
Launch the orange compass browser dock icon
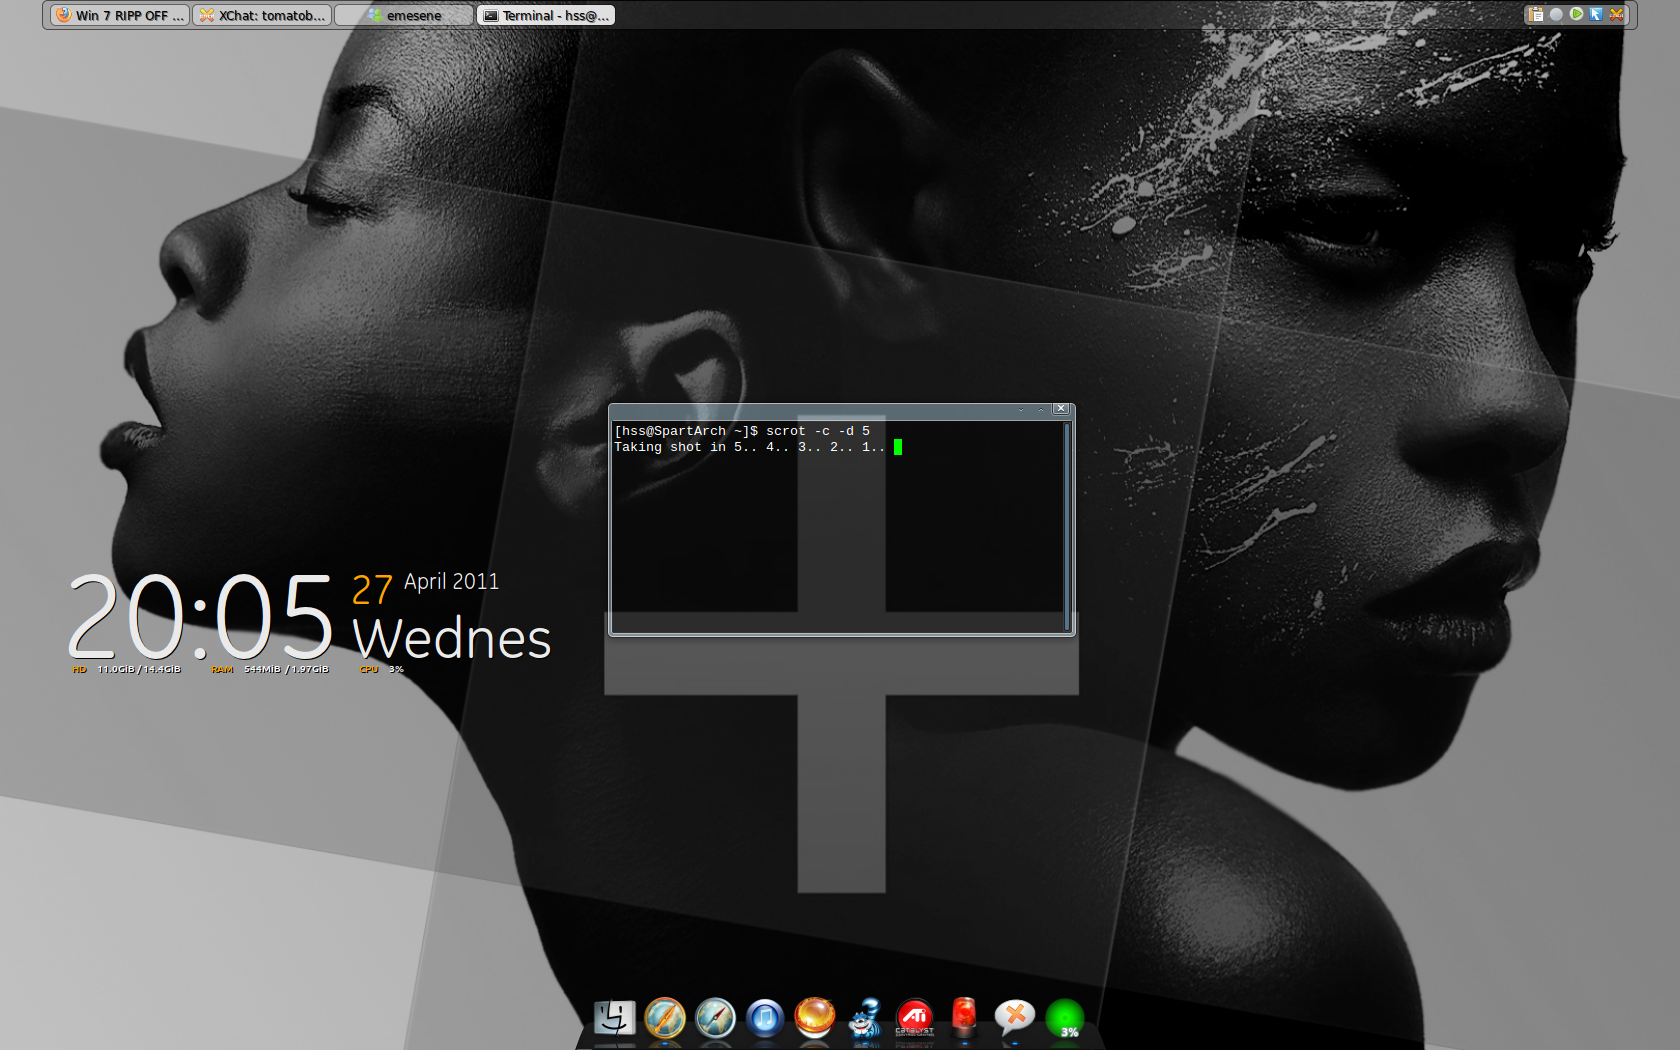tap(665, 1018)
